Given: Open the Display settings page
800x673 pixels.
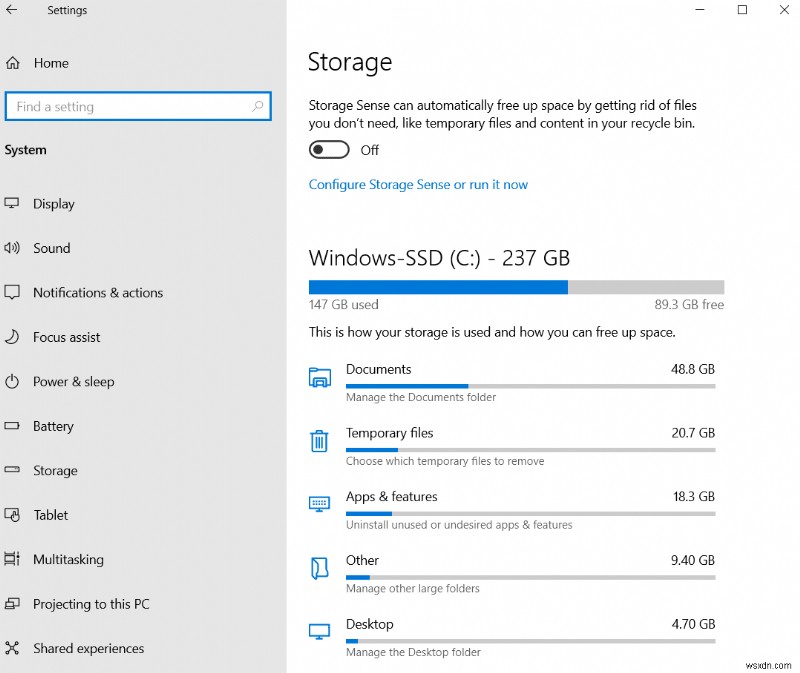Looking at the screenshot, I should [53, 204].
